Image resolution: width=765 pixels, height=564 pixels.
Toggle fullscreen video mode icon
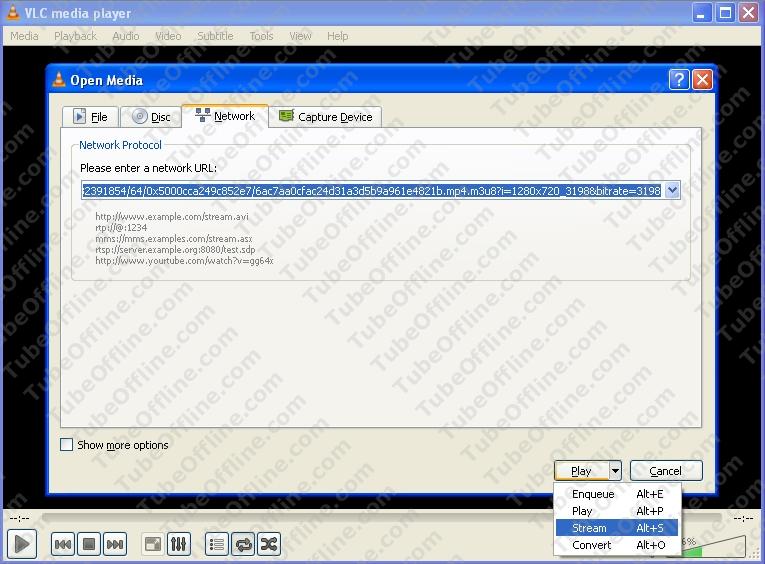point(153,544)
